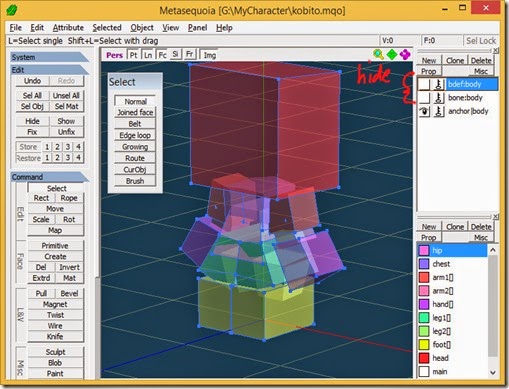The width and height of the screenshot is (509, 389).
Task: Choose the Sculpt command
Action: [x=55, y=352]
